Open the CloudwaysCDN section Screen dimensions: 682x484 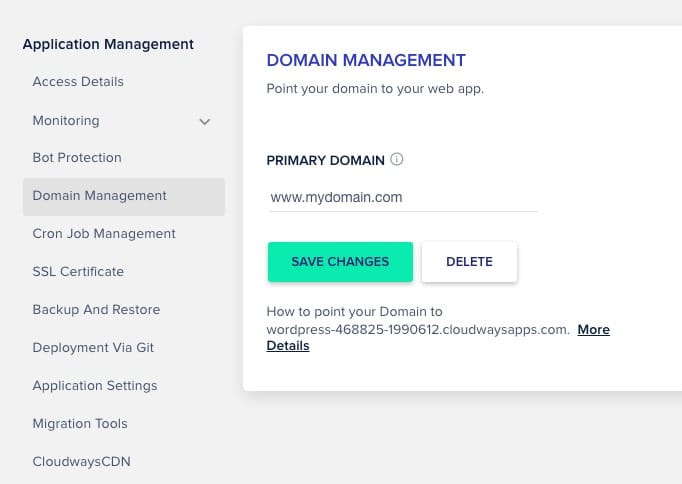pos(82,462)
